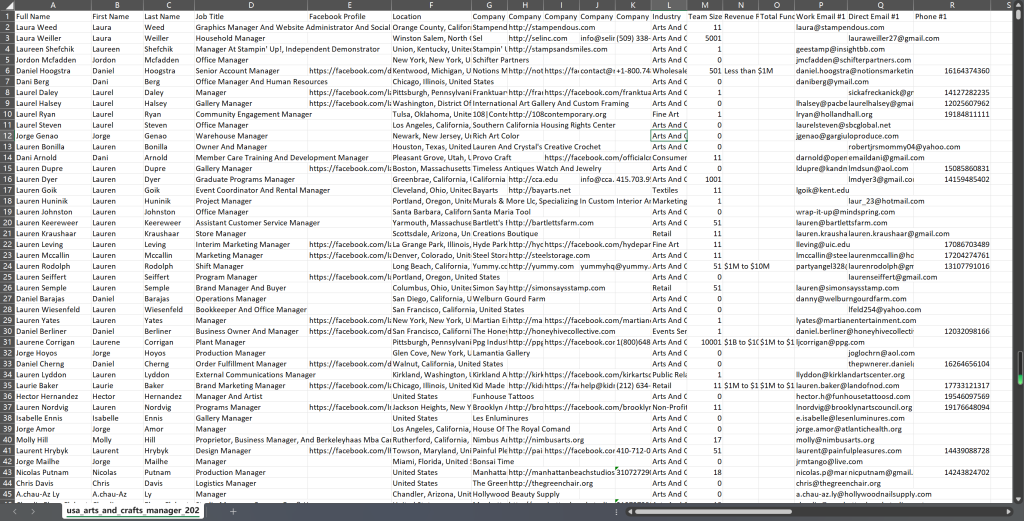Screen dimensions: 1024x521
Task: Click the 'Work Email #1' header cell
Action: point(821,16)
